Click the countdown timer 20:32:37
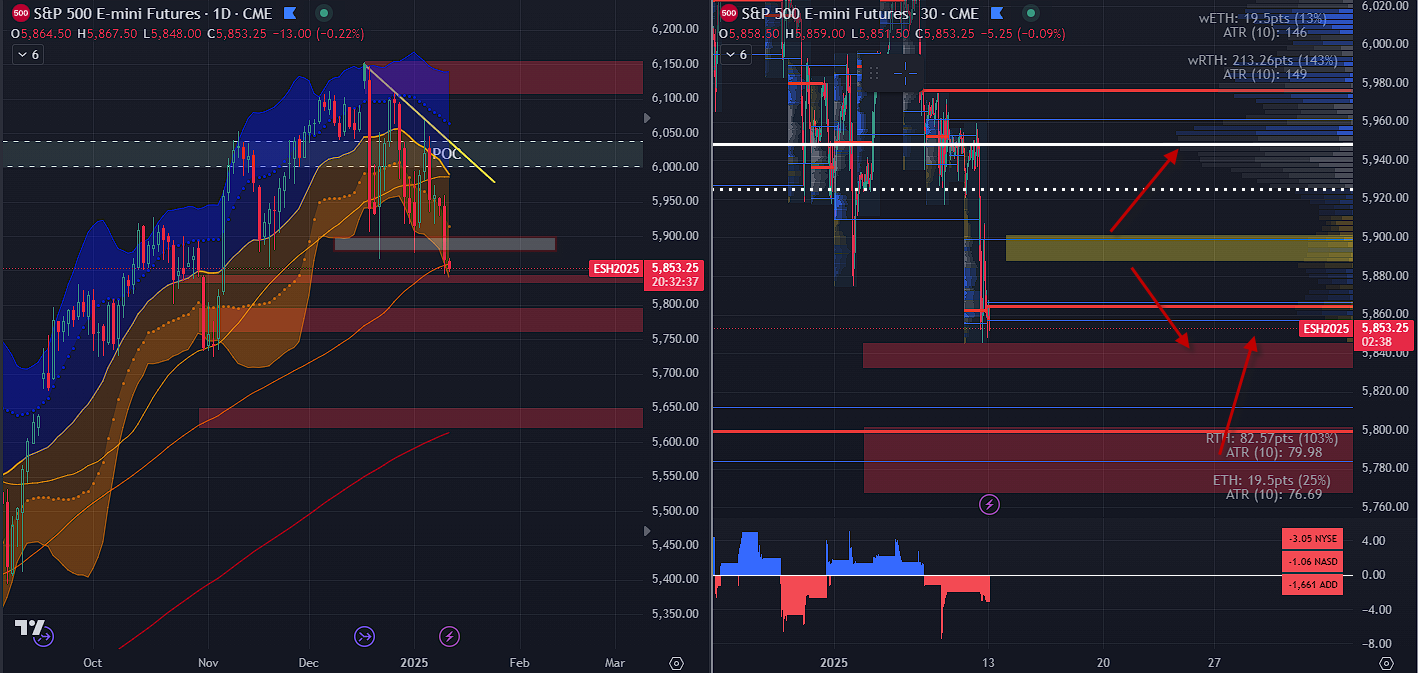Viewport: 1418px width, 673px height. 676,283
